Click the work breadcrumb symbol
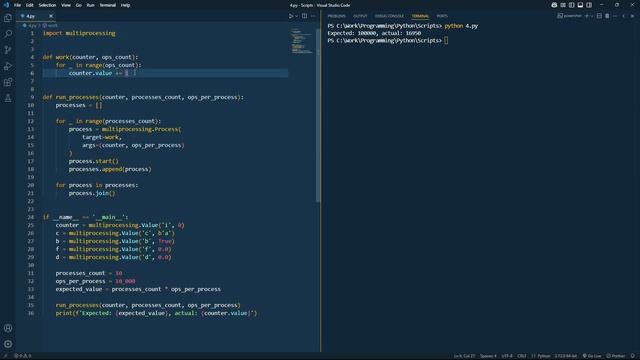The height and width of the screenshot is (360, 640). click(50, 25)
